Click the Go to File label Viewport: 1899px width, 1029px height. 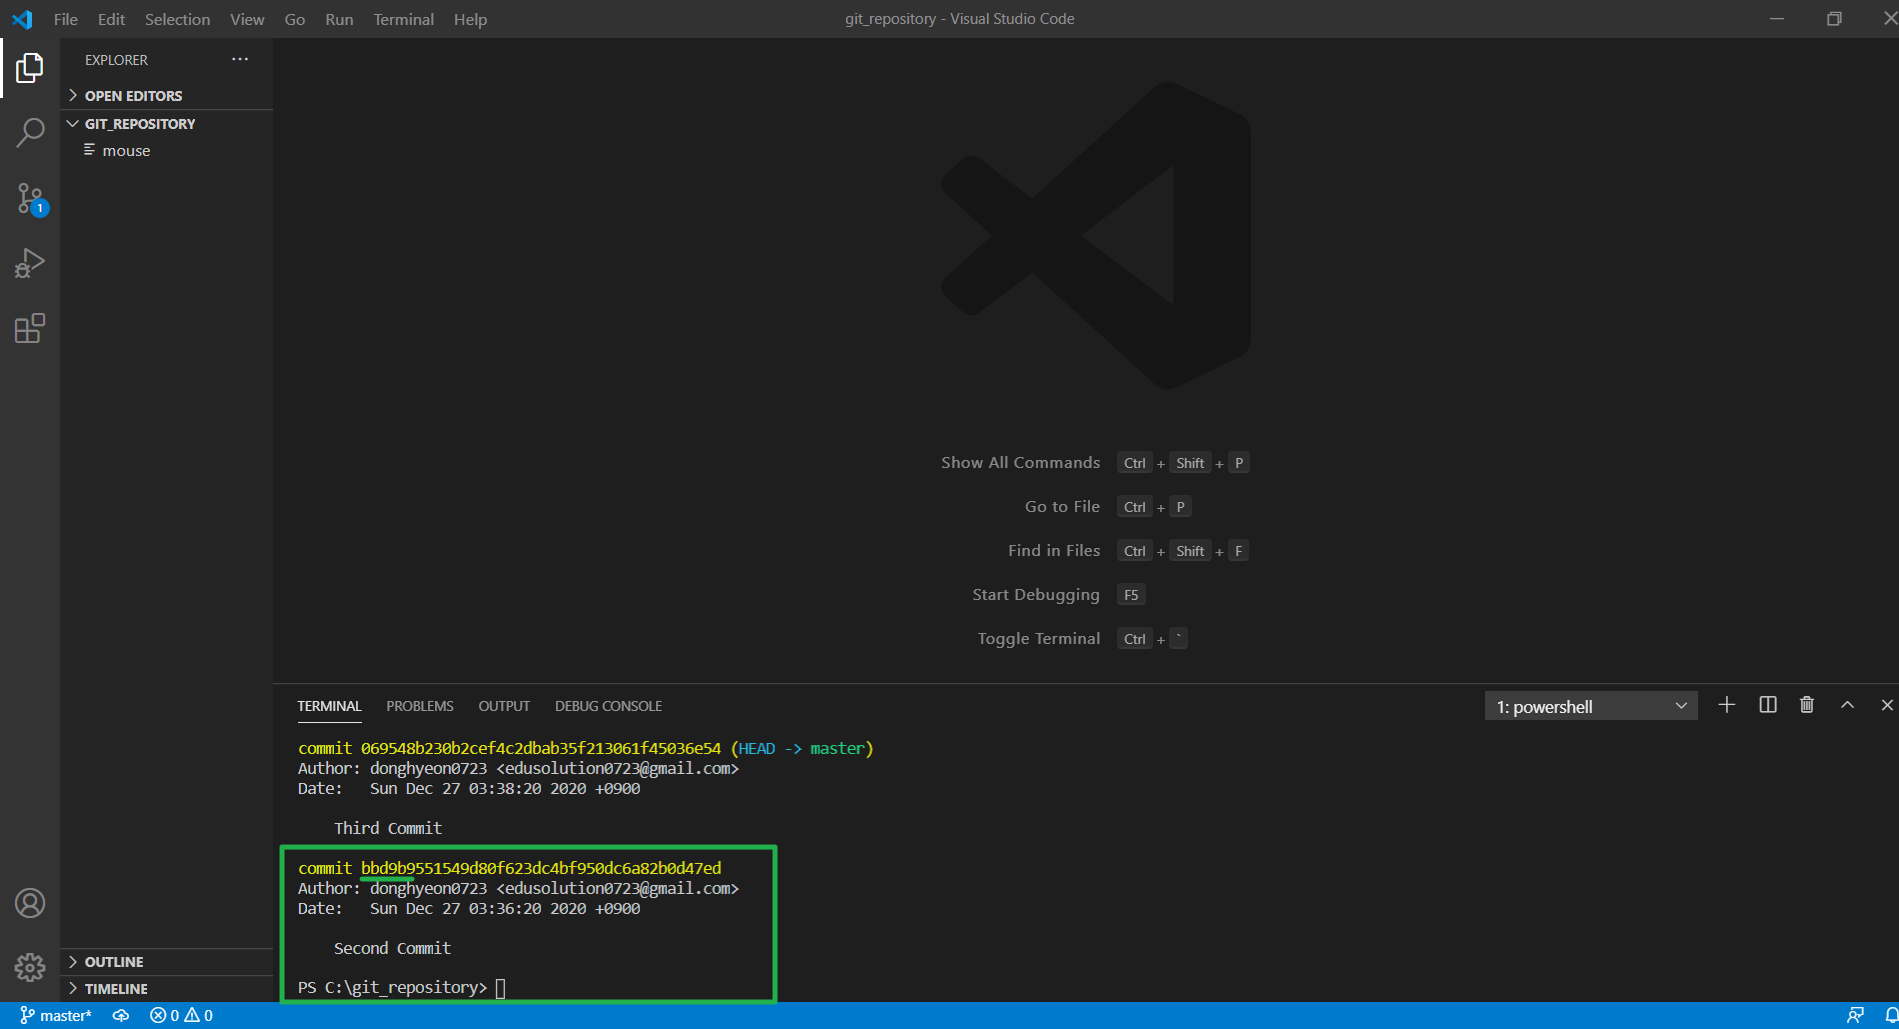tap(1062, 506)
